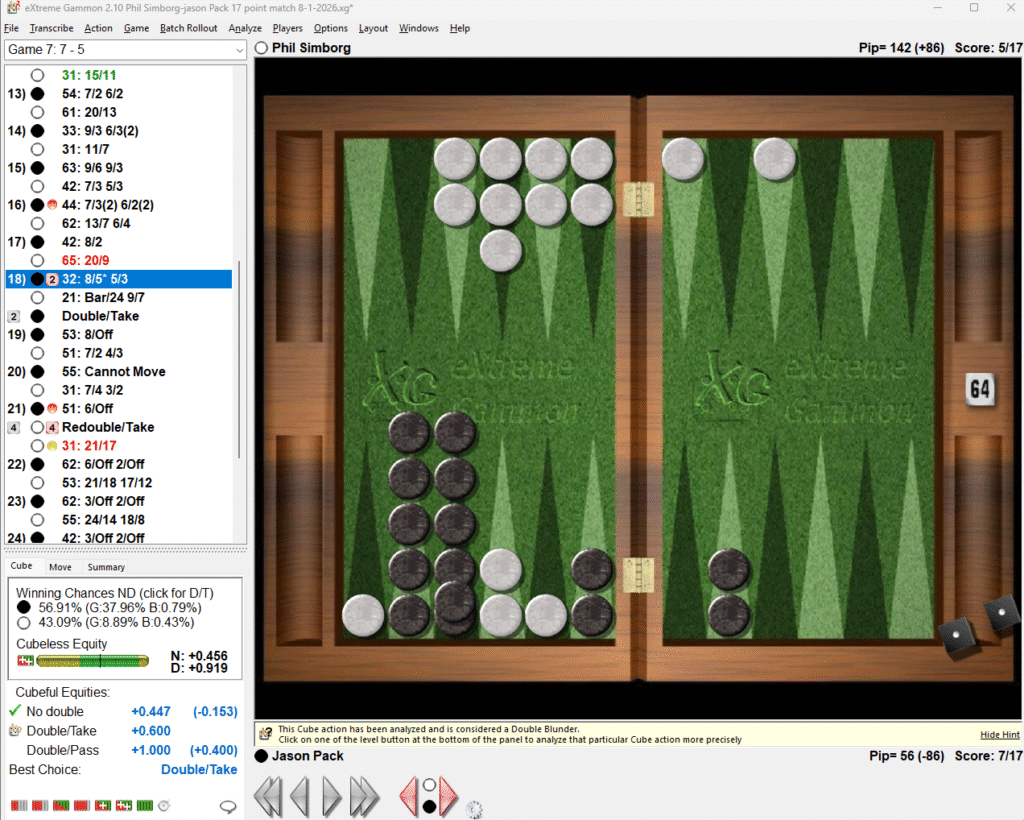Open the Game 7: 7 - 5 dropdown
The width and height of the screenshot is (1024, 820).
[125, 50]
